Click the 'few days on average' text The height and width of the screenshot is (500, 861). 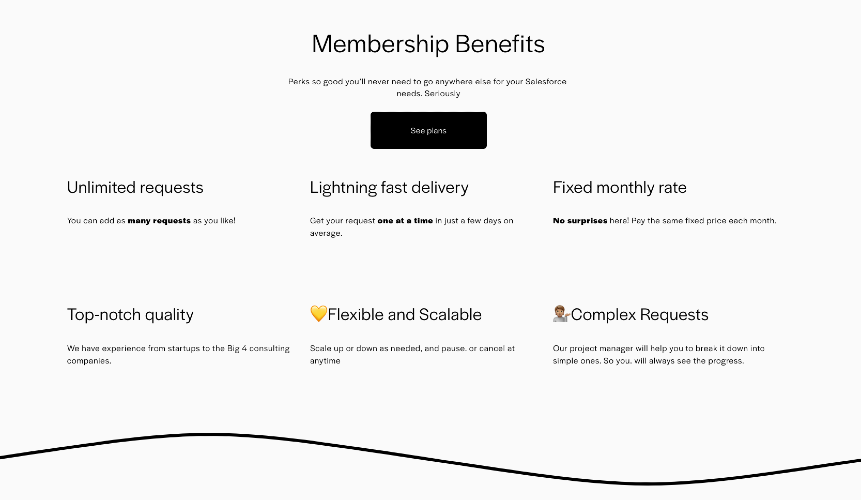411,227
